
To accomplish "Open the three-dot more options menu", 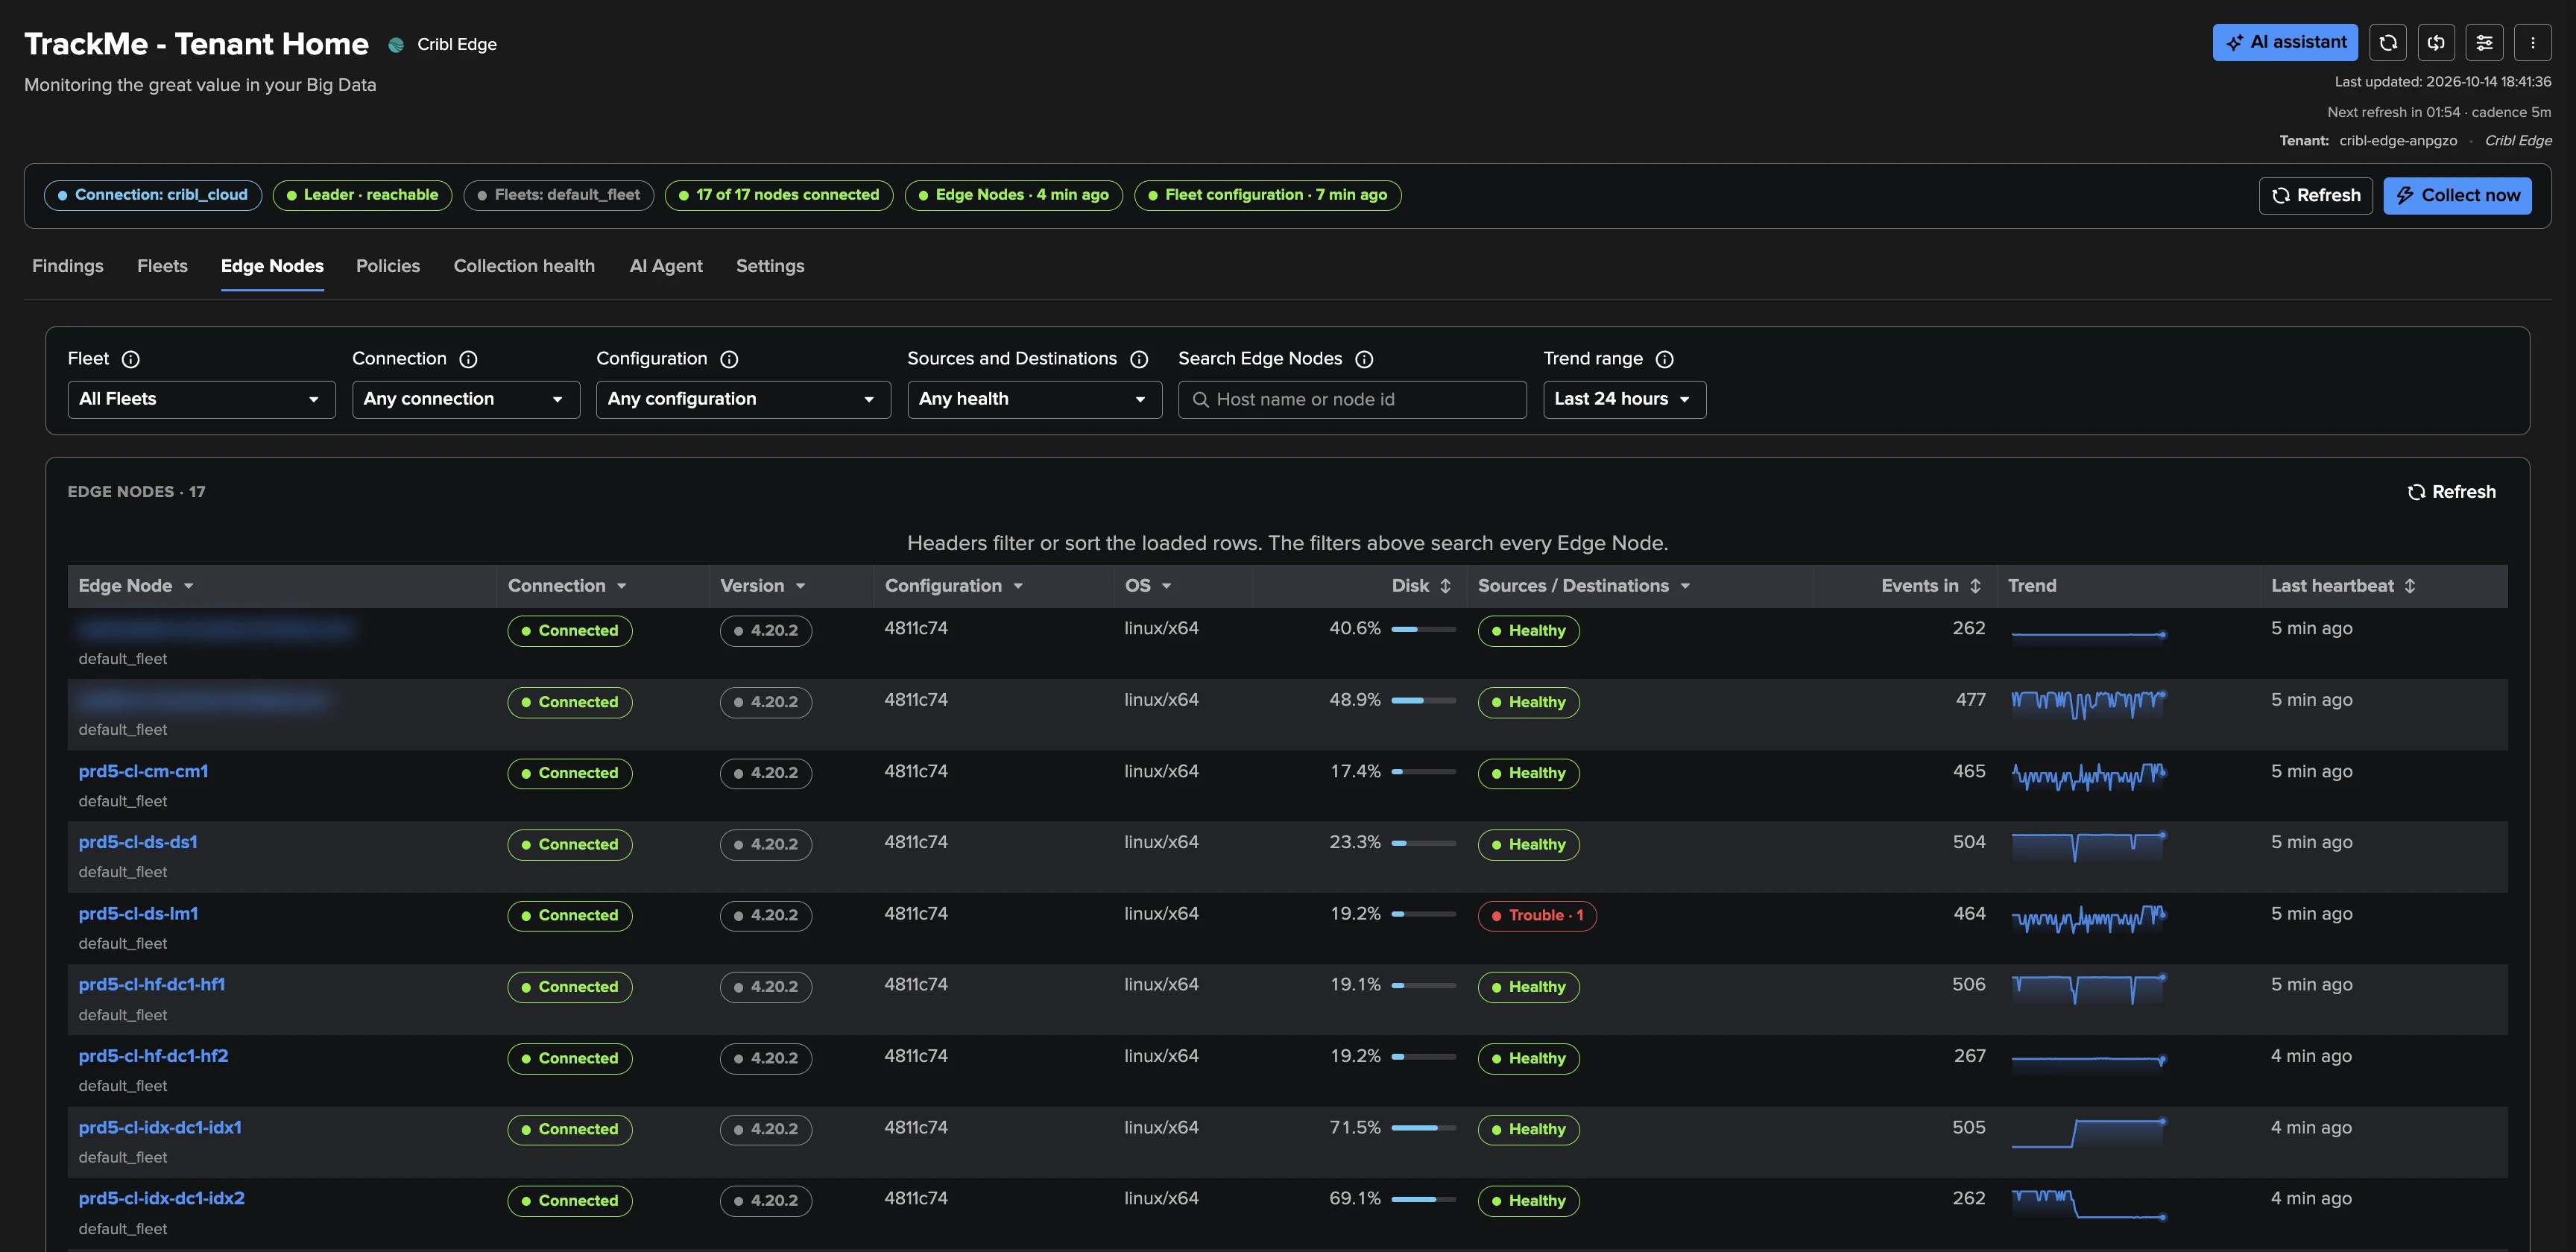I will pos(2532,42).
